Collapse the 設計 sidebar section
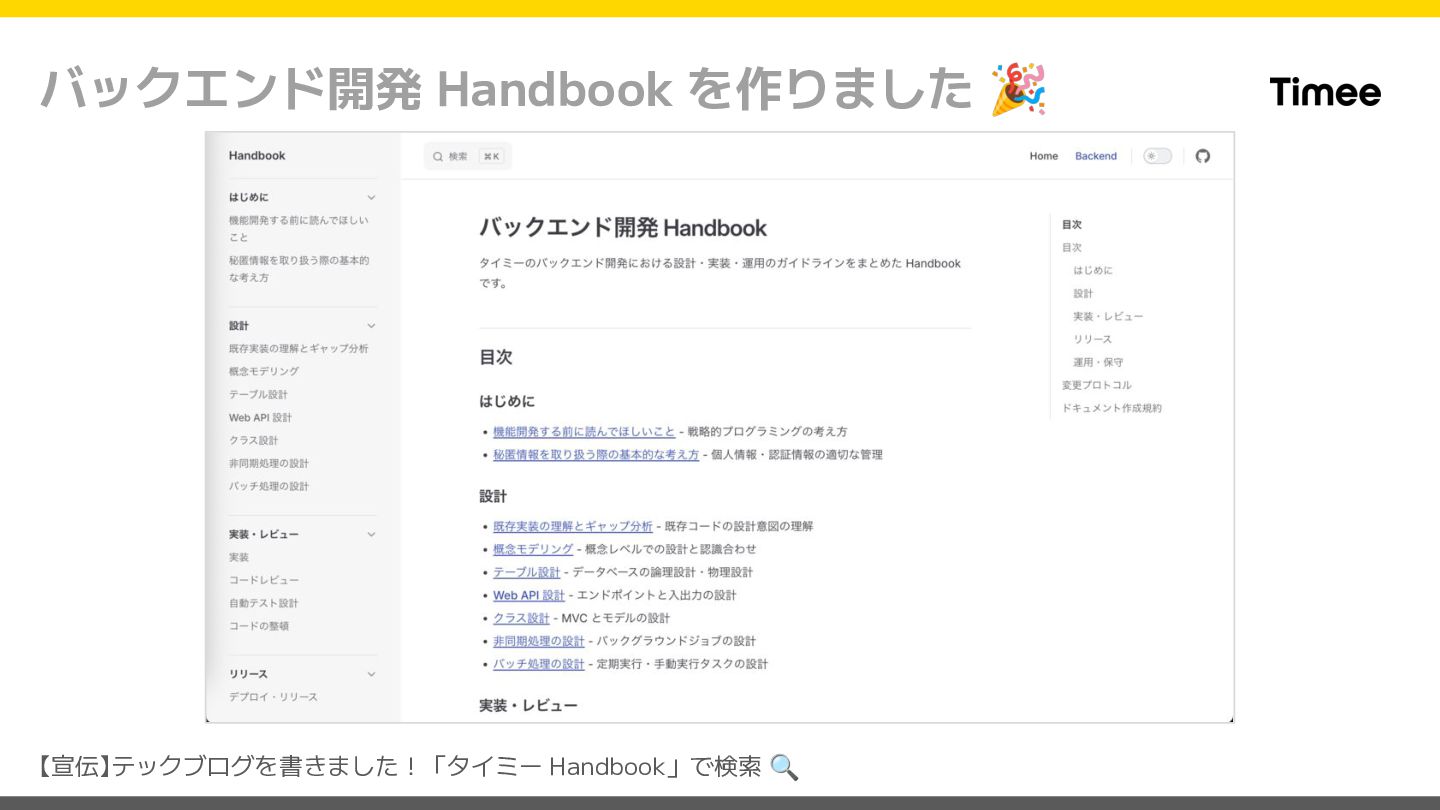This screenshot has width=1440, height=810. tap(371, 326)
